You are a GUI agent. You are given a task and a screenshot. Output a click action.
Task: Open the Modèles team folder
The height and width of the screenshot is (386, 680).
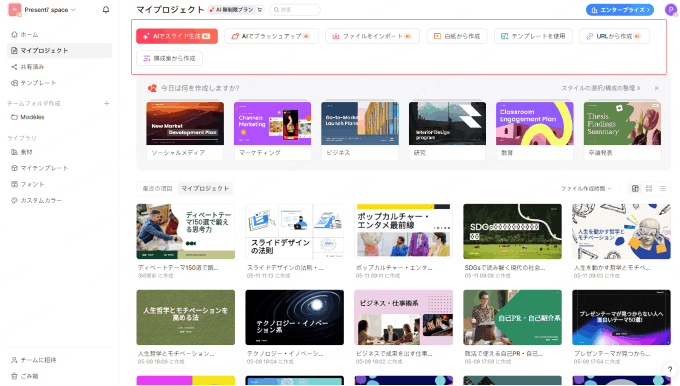coord(59,117)
